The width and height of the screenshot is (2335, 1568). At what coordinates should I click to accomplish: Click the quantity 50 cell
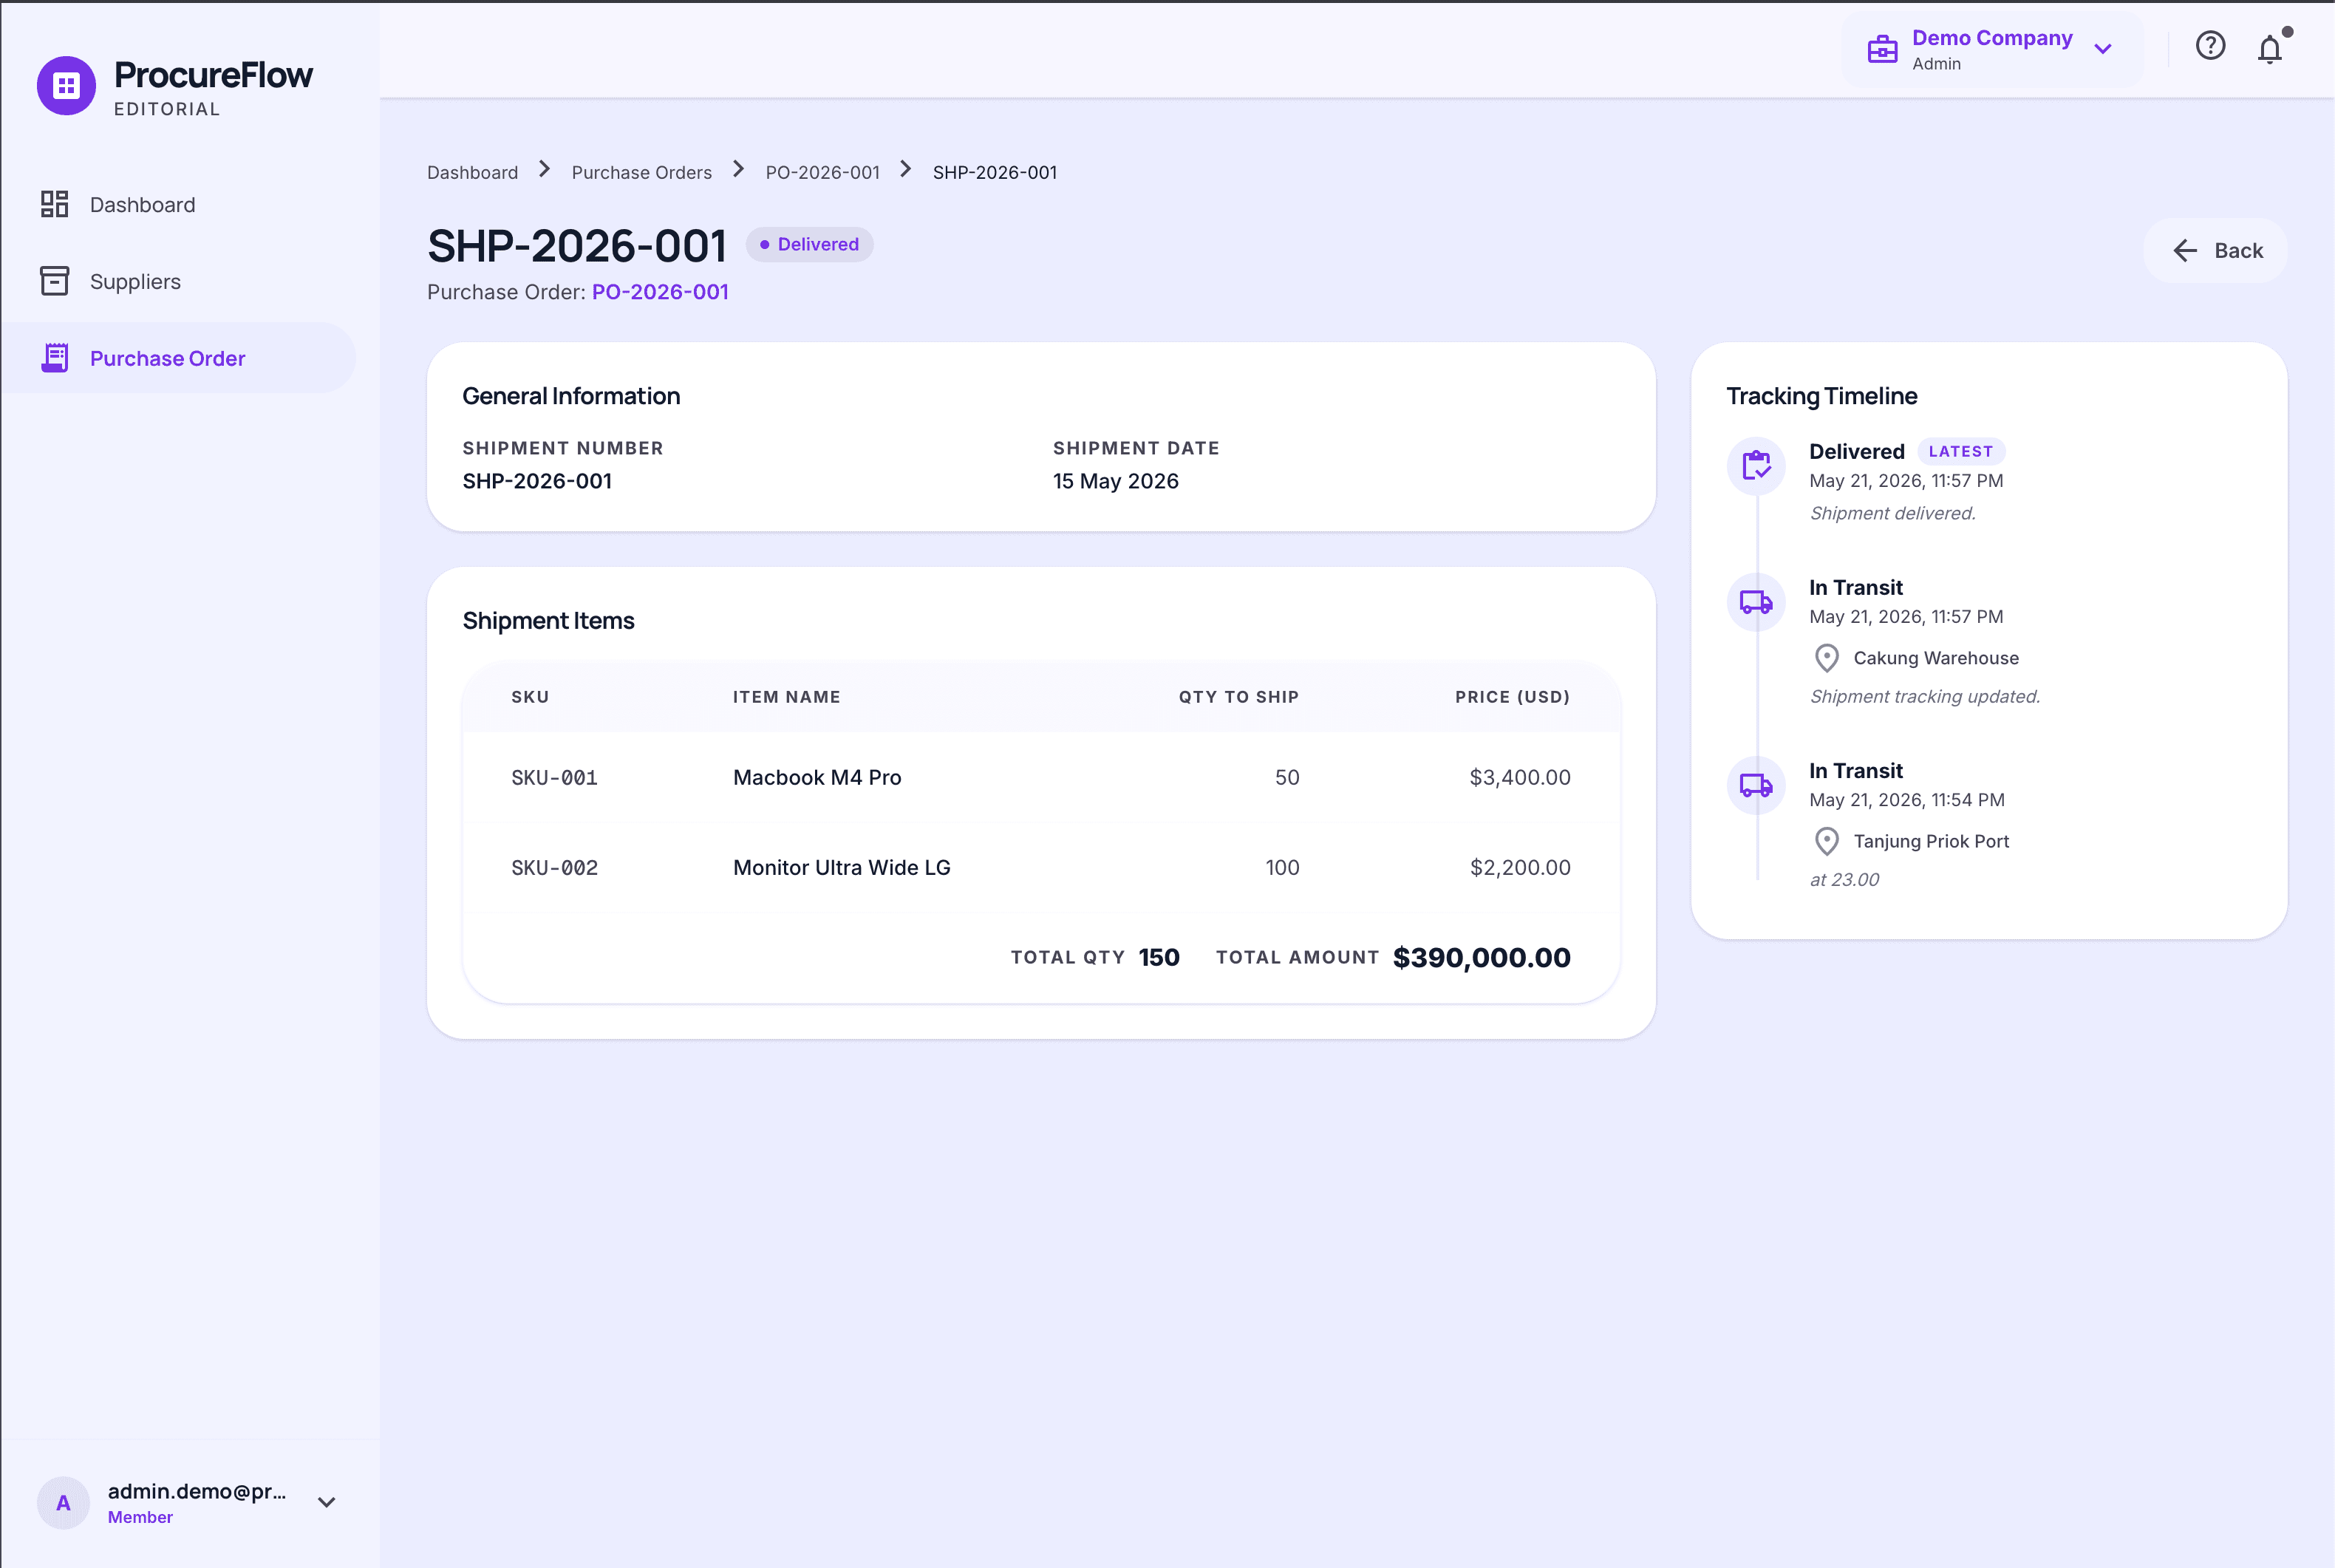pos(1287,777)
